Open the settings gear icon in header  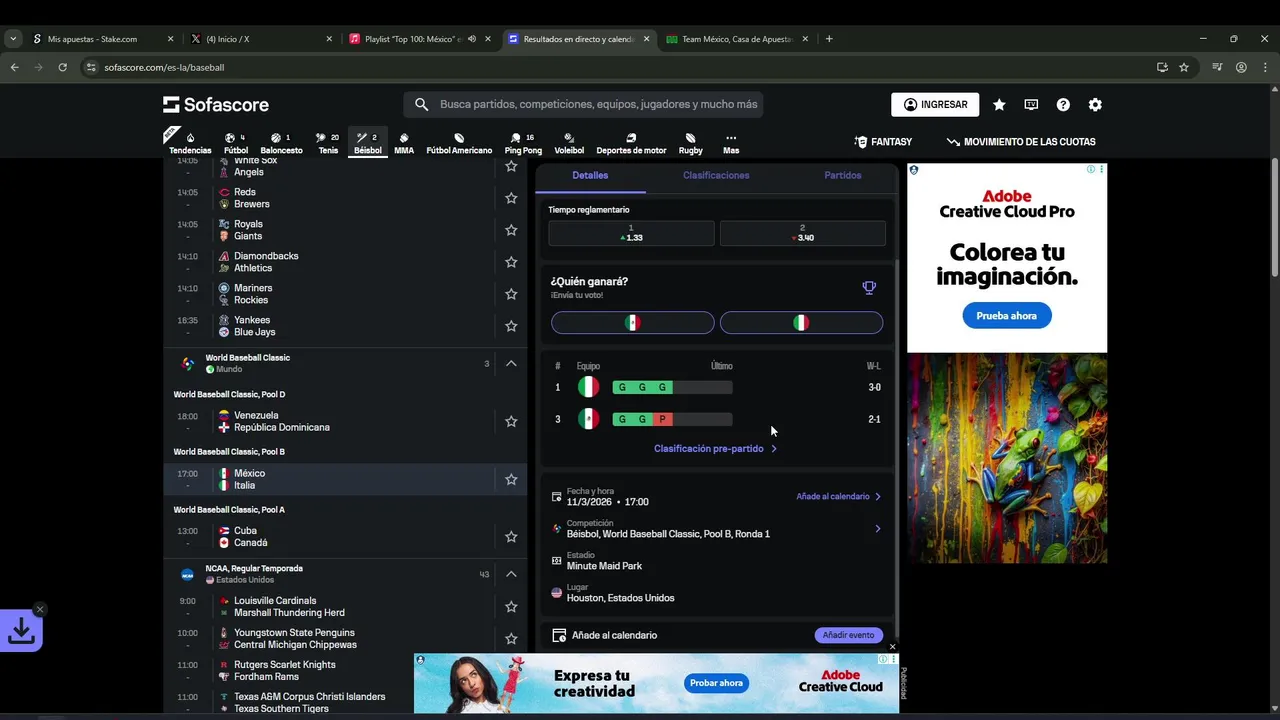click(x=1095, y=105)
